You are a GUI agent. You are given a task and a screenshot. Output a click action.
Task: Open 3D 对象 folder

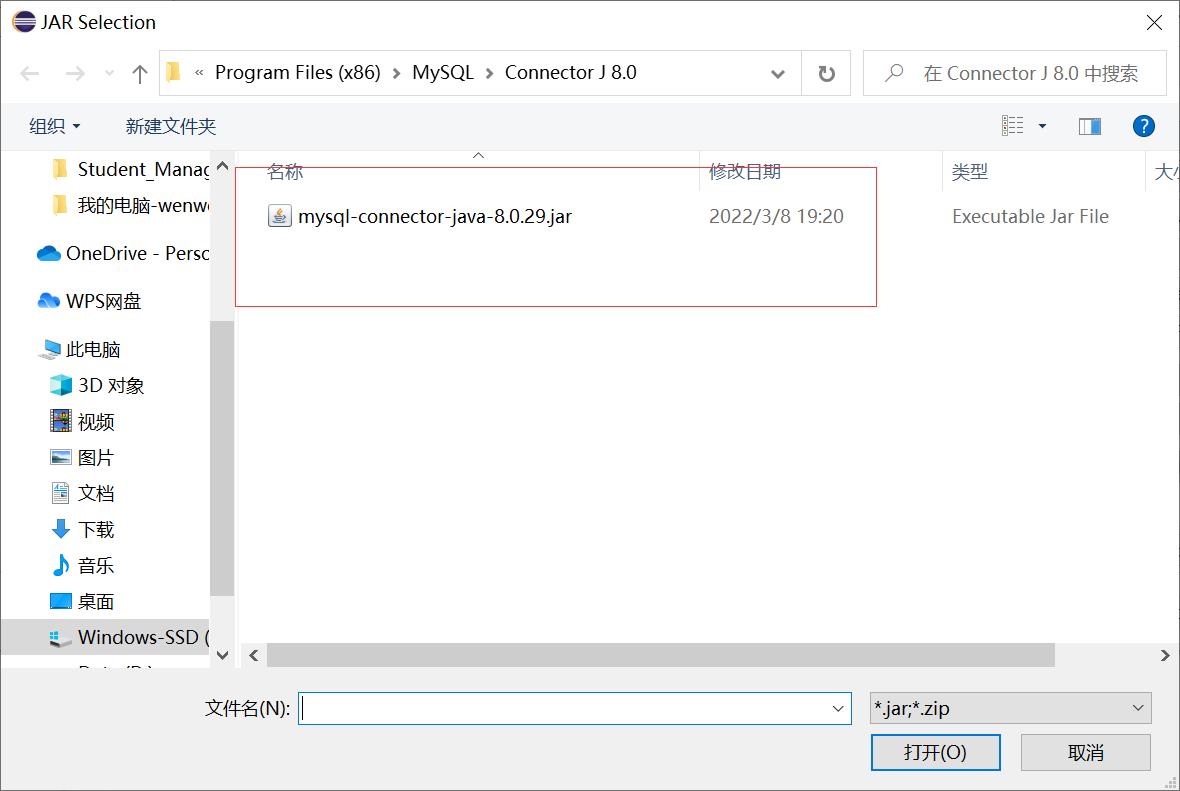click(96, 385)
